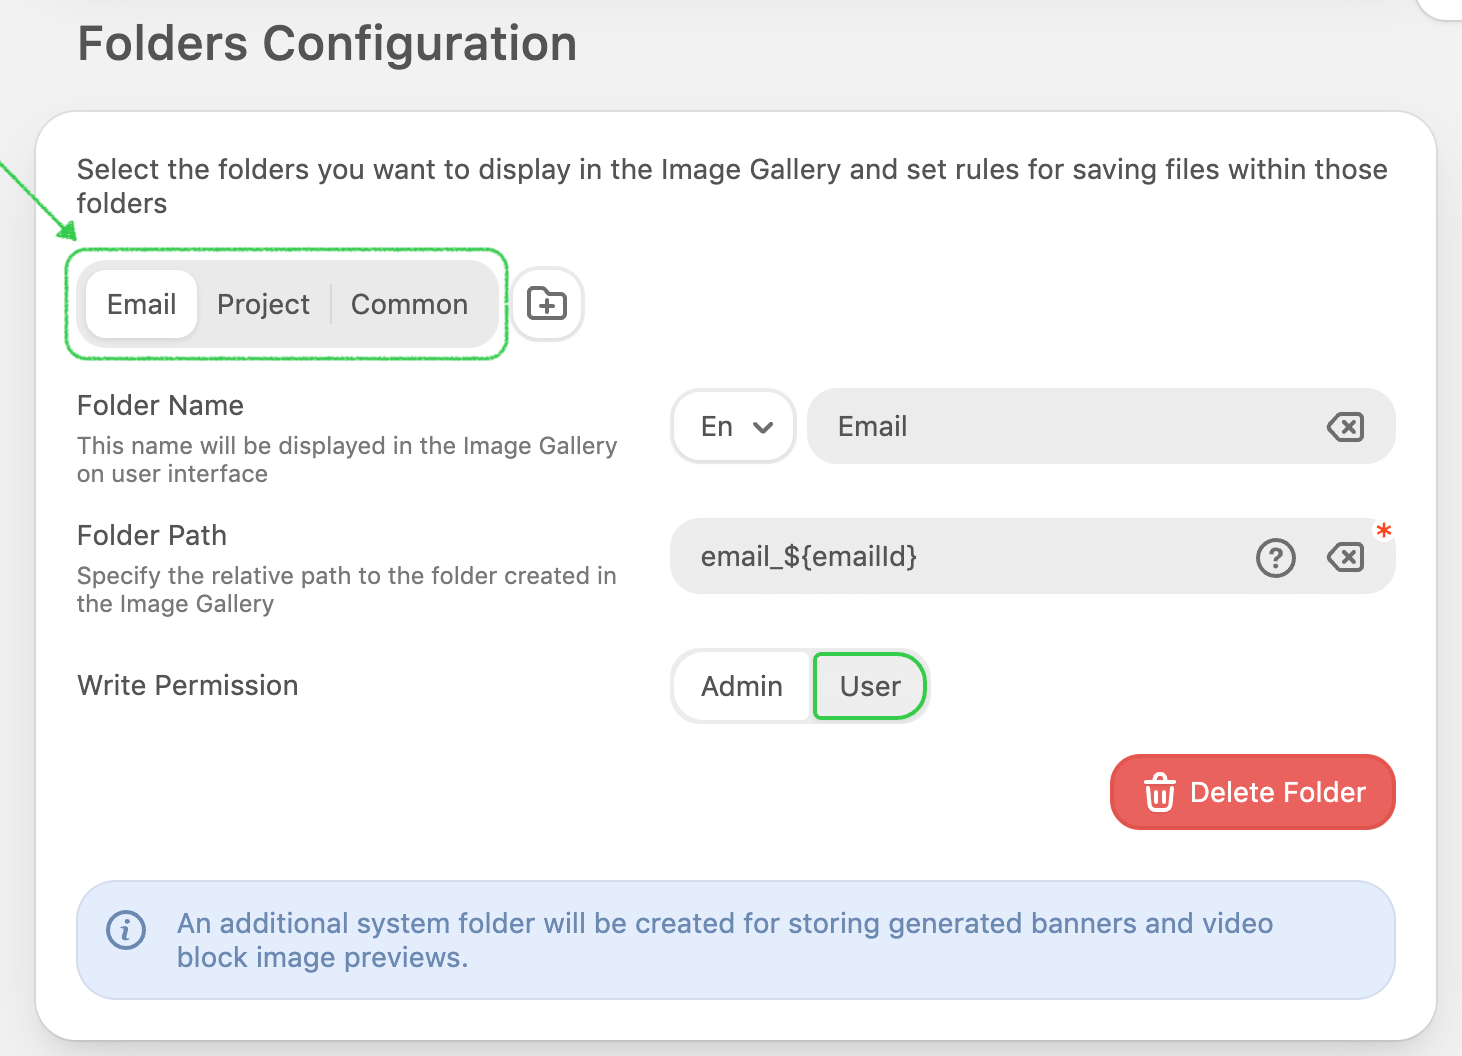Viewport: 1462px width, 1056px height.
Task: Open the Folder Path help question icon
Action: 1275,558
